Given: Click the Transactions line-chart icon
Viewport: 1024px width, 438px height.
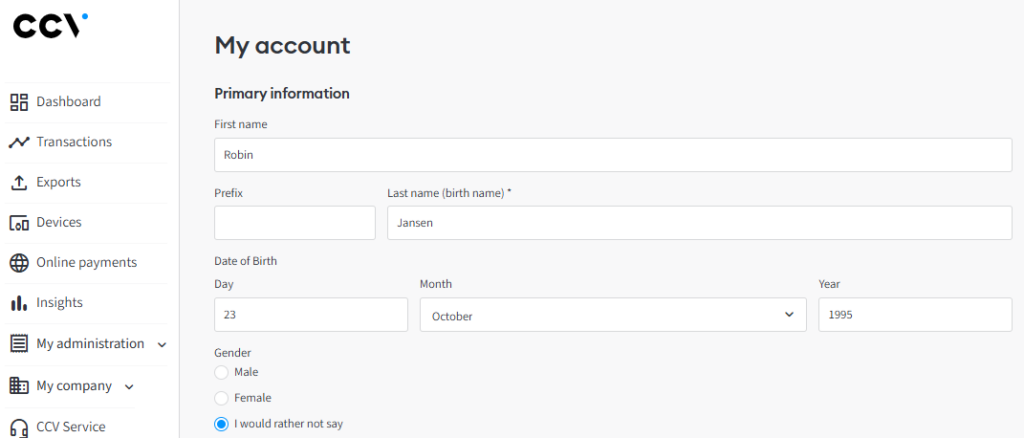Looking at the screenshot, I should point(19,142).
